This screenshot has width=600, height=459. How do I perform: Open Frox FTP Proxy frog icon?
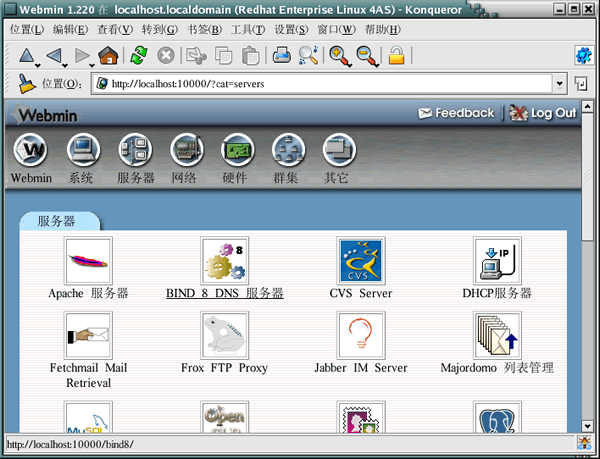tap(225, 335)
